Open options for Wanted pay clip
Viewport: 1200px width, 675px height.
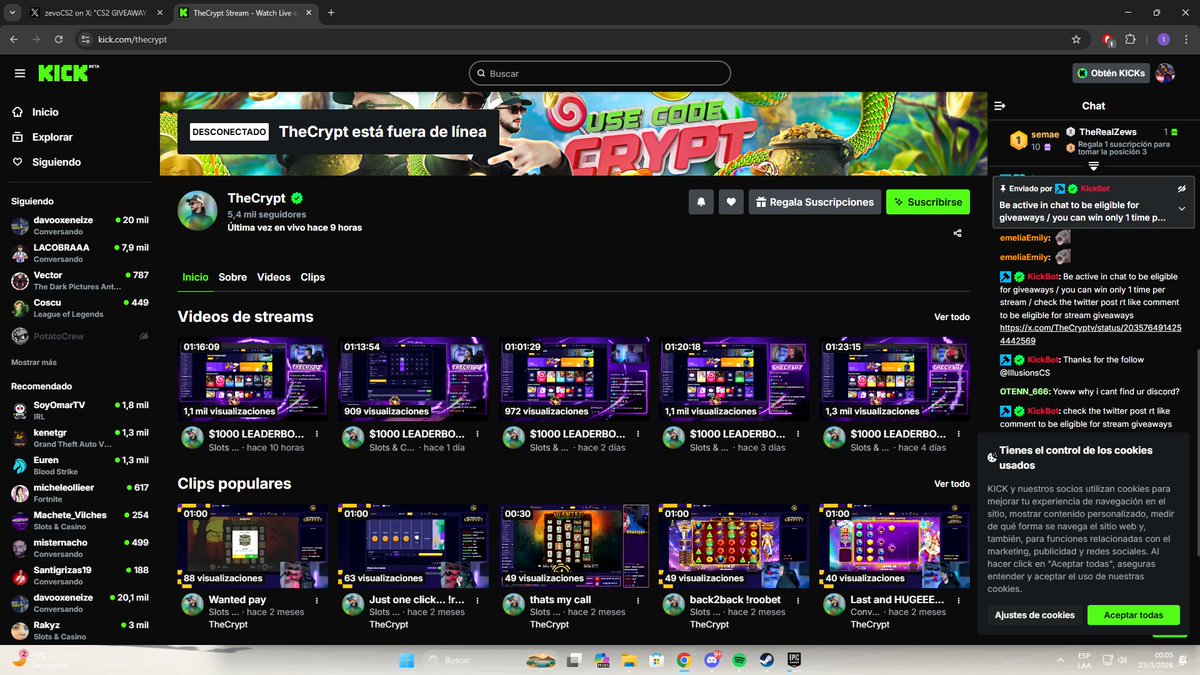(317, 600)
